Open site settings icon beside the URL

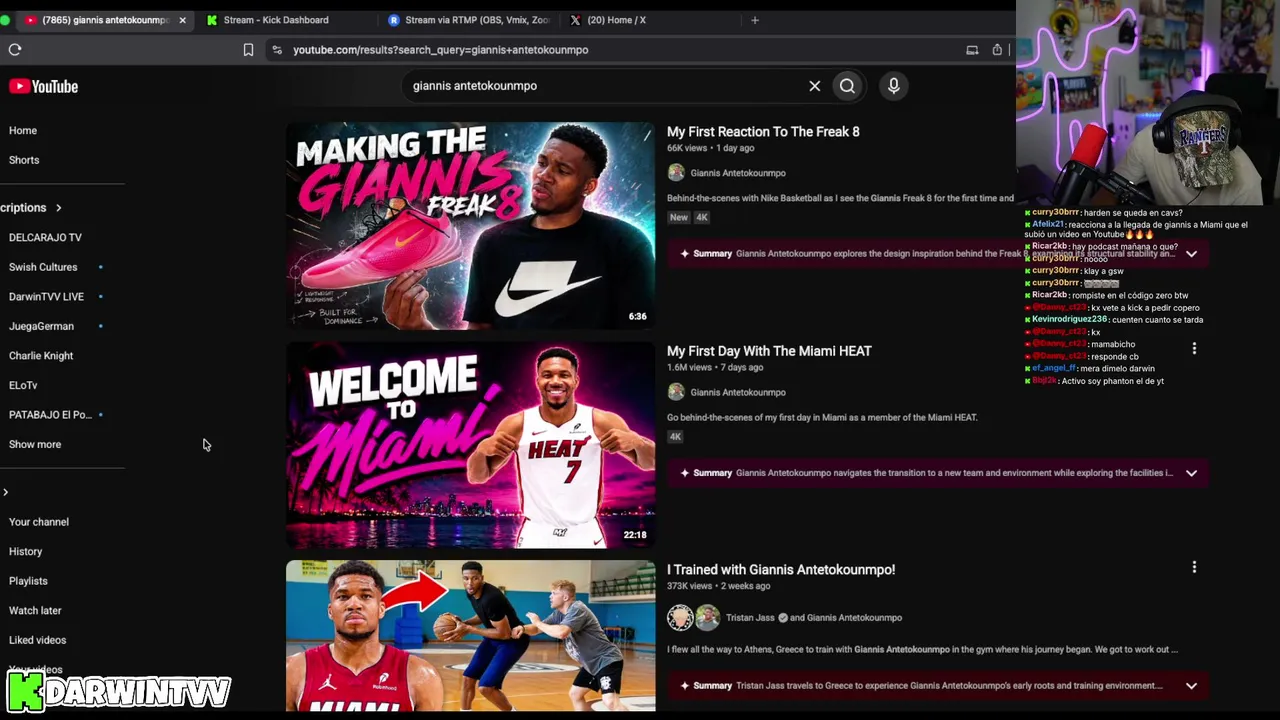tap(277, 50)
